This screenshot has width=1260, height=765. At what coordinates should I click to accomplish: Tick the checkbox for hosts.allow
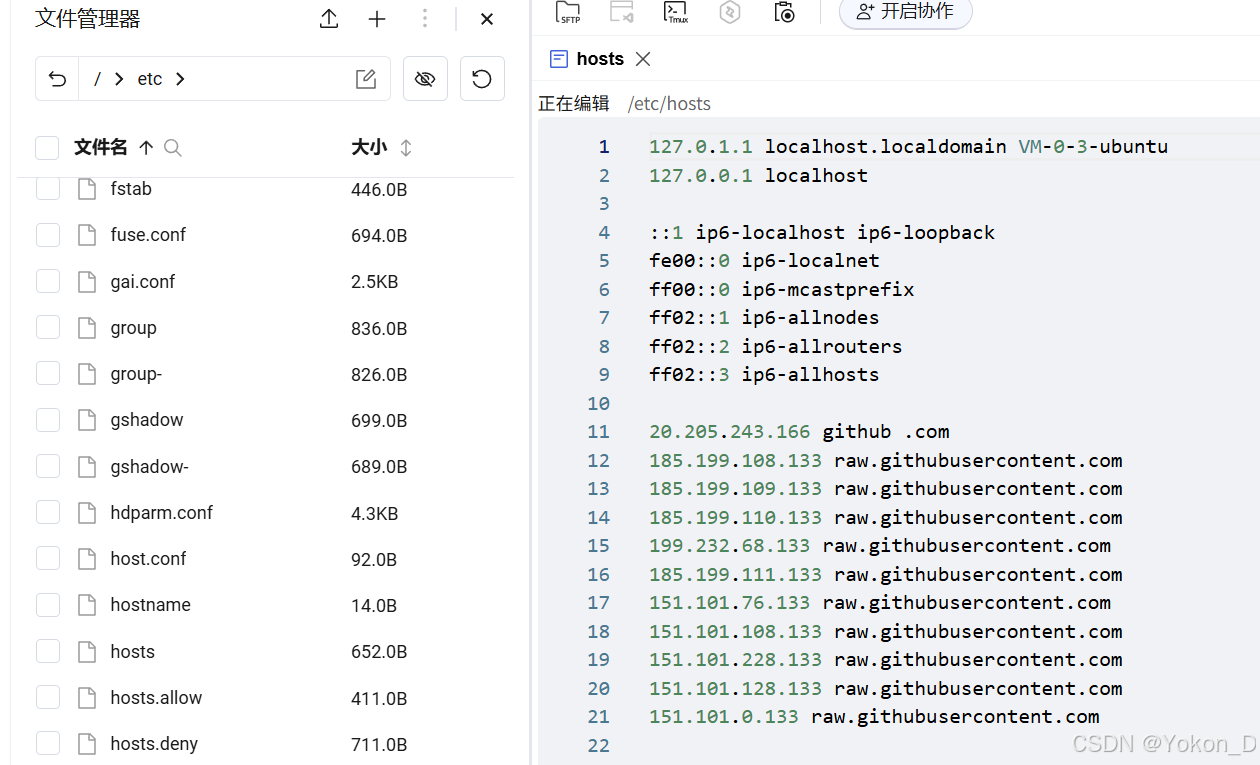pos(48,698)
